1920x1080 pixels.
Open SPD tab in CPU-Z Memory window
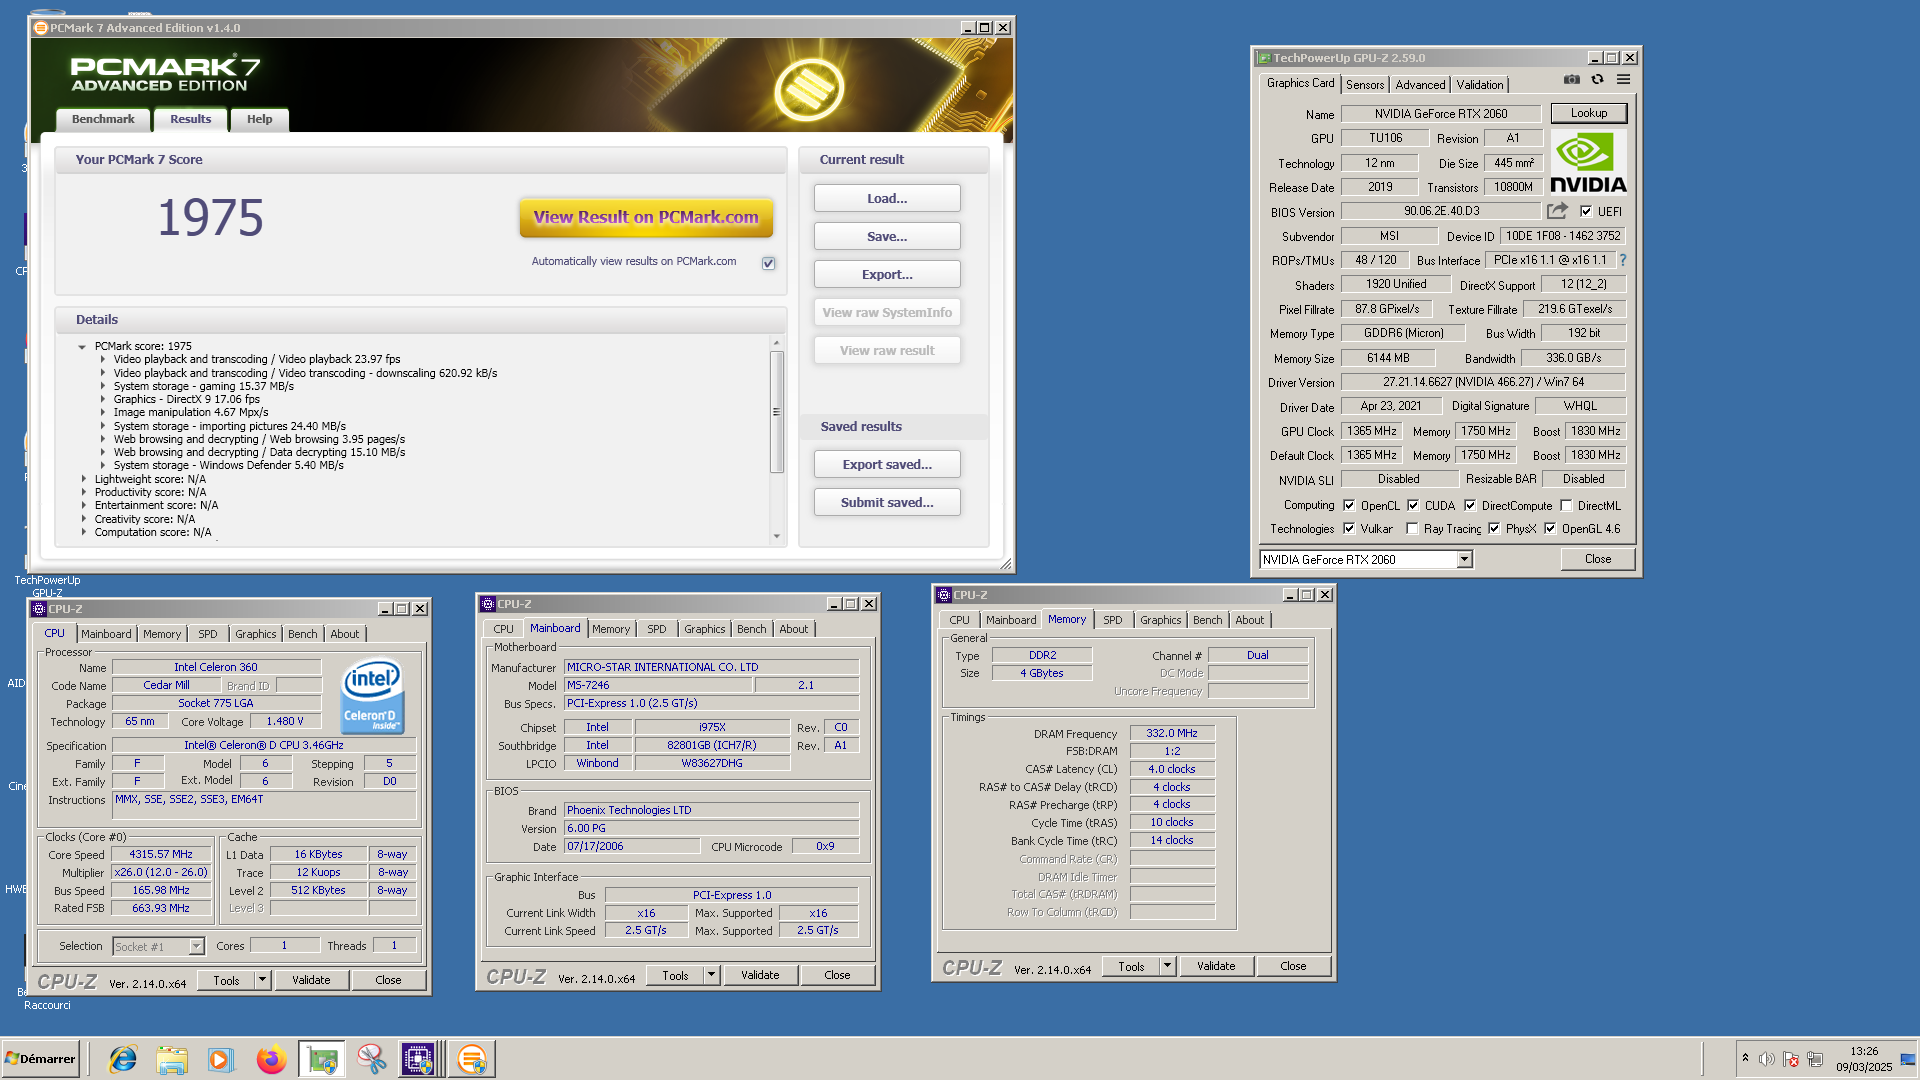[x=1112, y=620]
